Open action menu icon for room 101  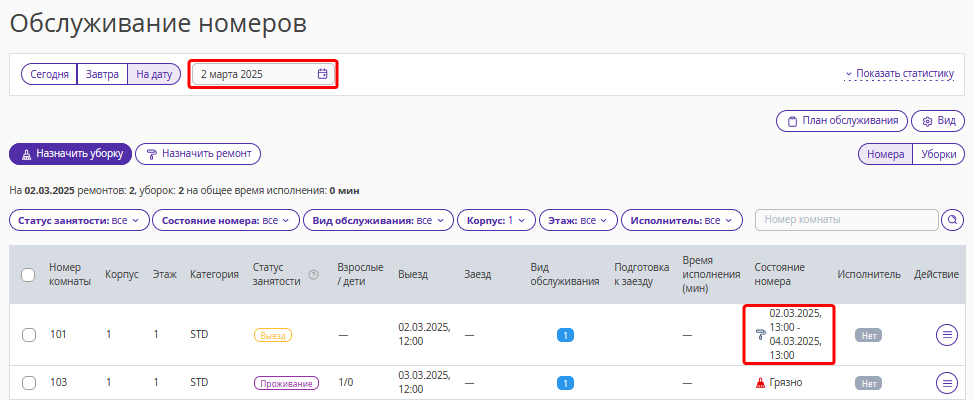[x=947, y=335]
